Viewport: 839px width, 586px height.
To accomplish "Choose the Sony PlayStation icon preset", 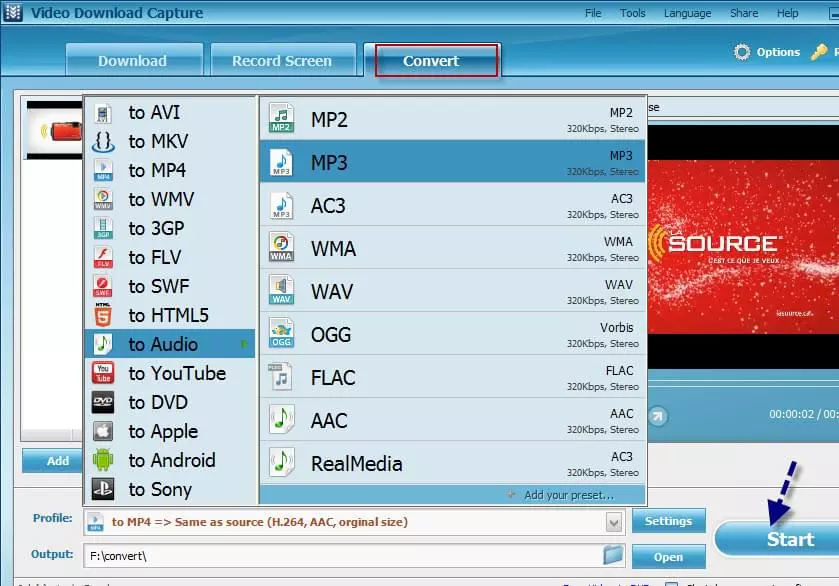I will 103,489.
